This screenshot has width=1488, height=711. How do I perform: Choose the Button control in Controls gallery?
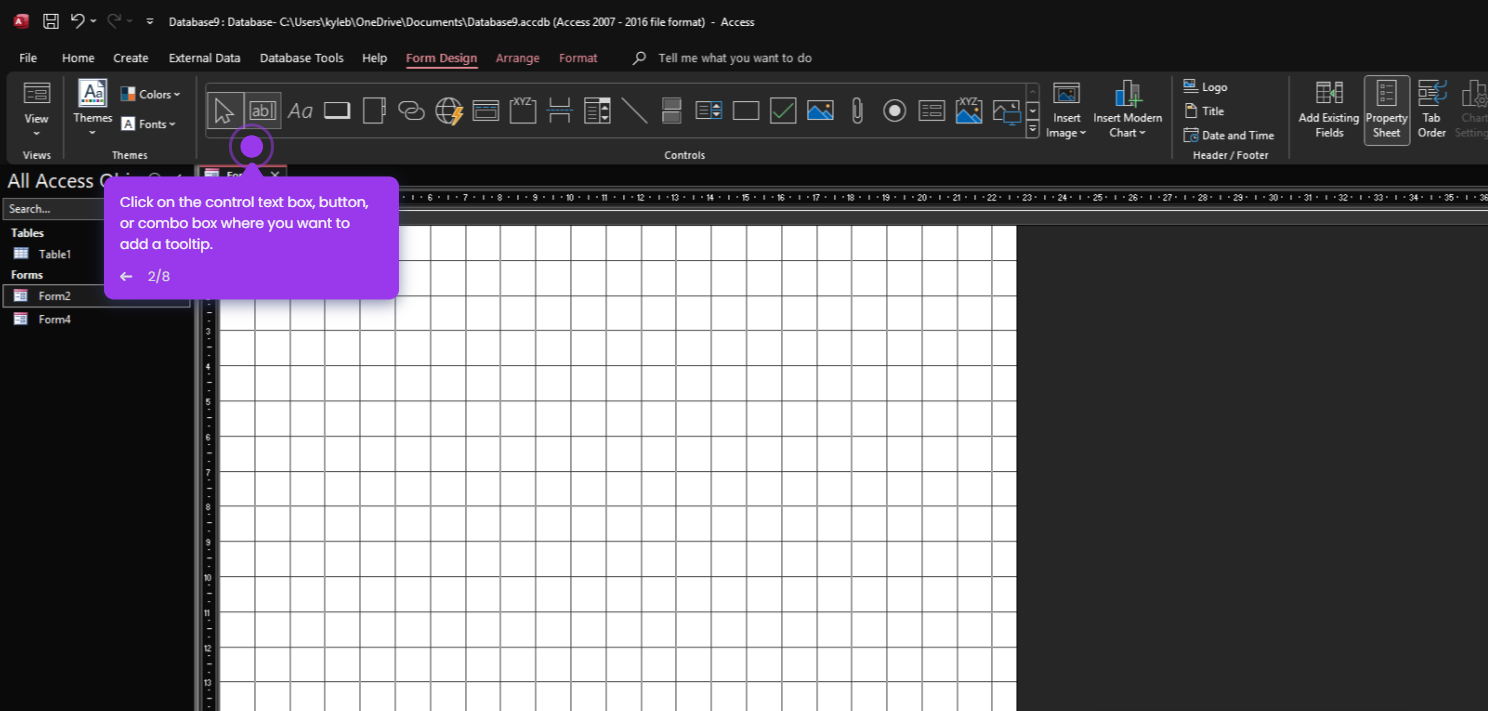click(337, 110)
